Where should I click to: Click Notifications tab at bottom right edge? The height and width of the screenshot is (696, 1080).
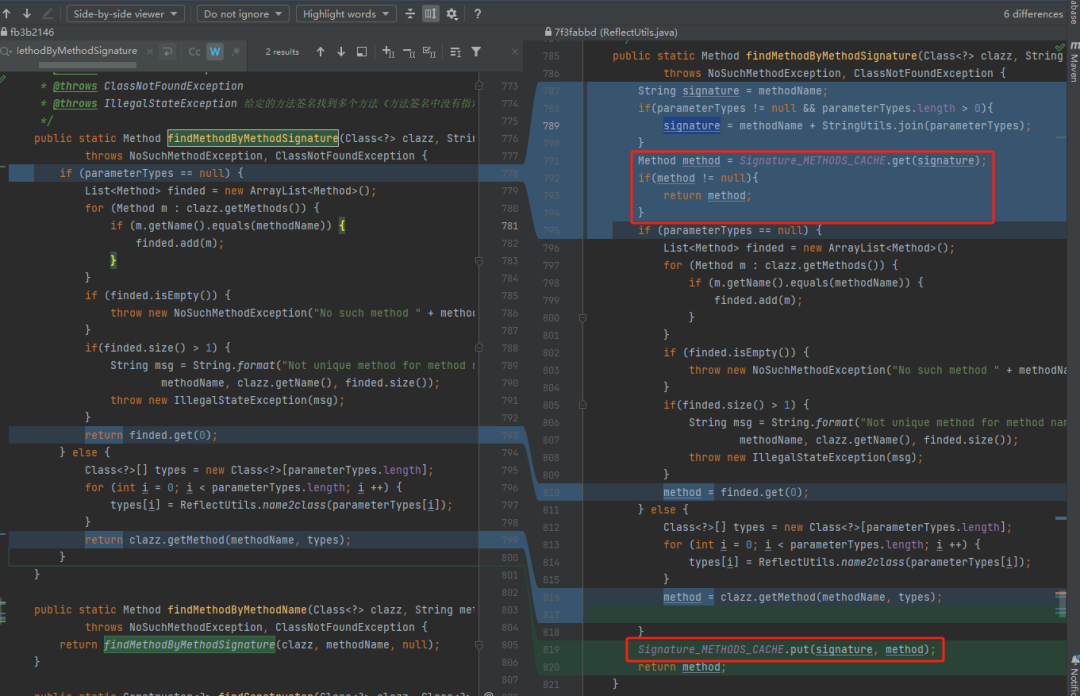[x=1074, y=675]
